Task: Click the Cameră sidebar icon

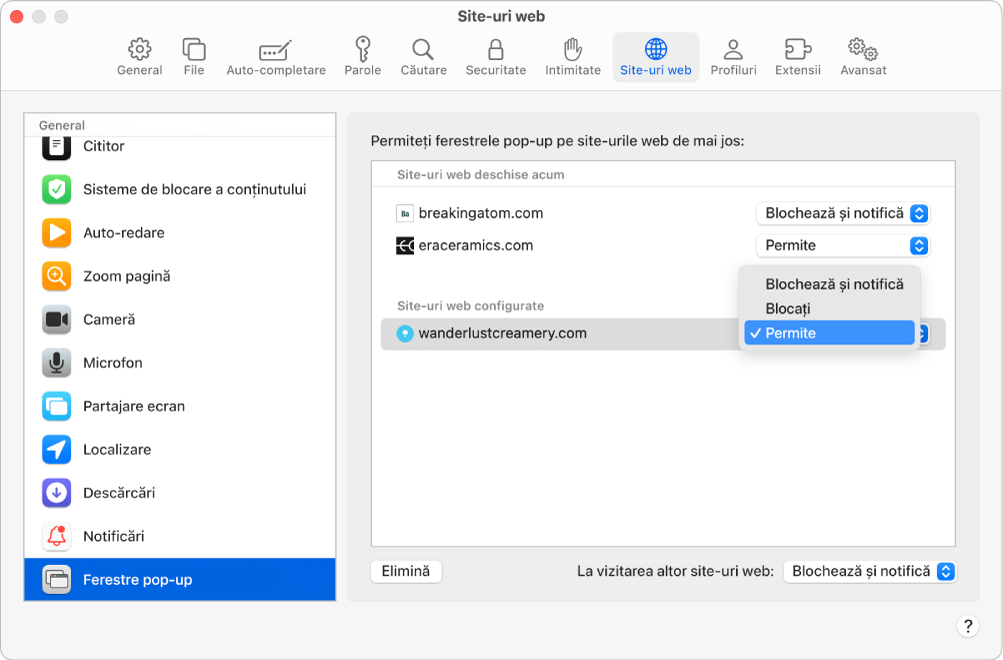Action: [x=56, y=319]
